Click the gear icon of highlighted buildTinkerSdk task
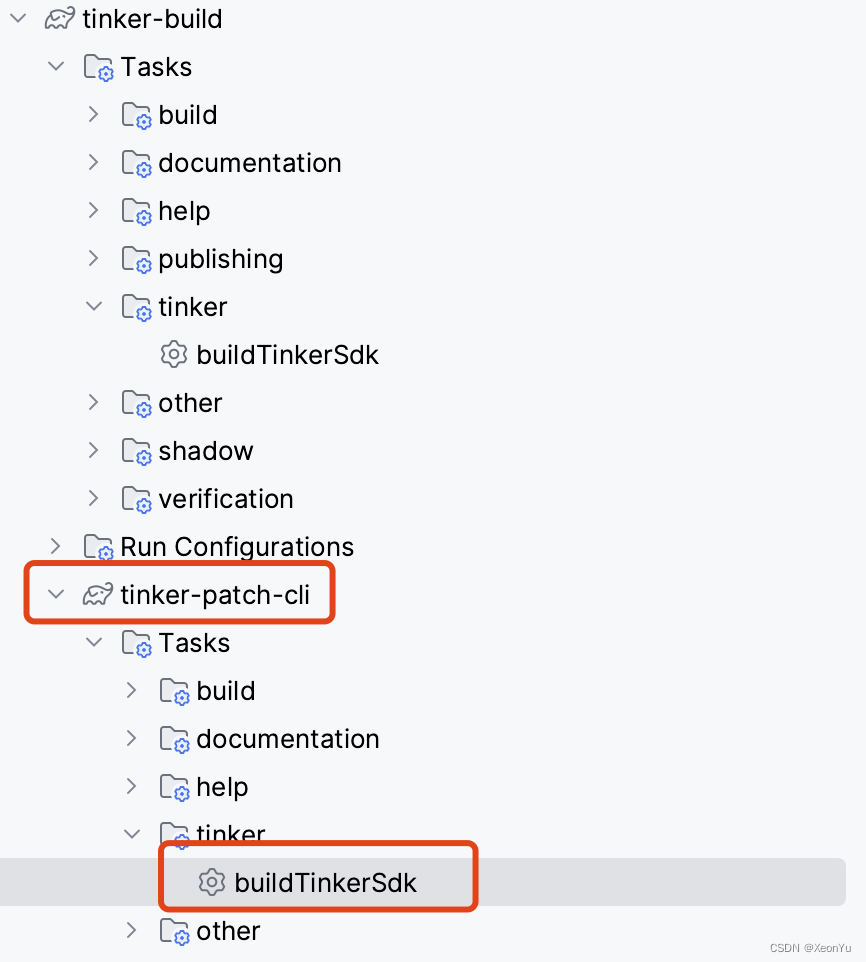This screenshot has width=866, height=962. click(211, 882)
